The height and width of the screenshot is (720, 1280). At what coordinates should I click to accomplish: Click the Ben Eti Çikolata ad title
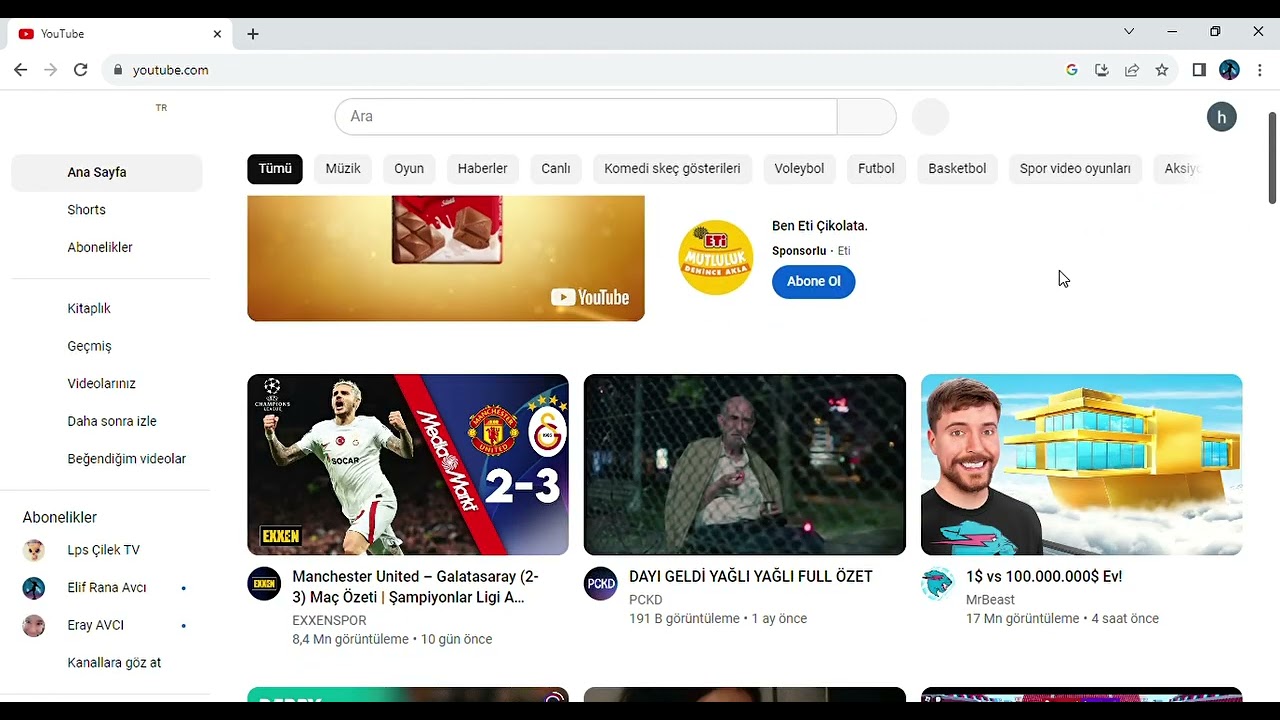pos(820,226)
